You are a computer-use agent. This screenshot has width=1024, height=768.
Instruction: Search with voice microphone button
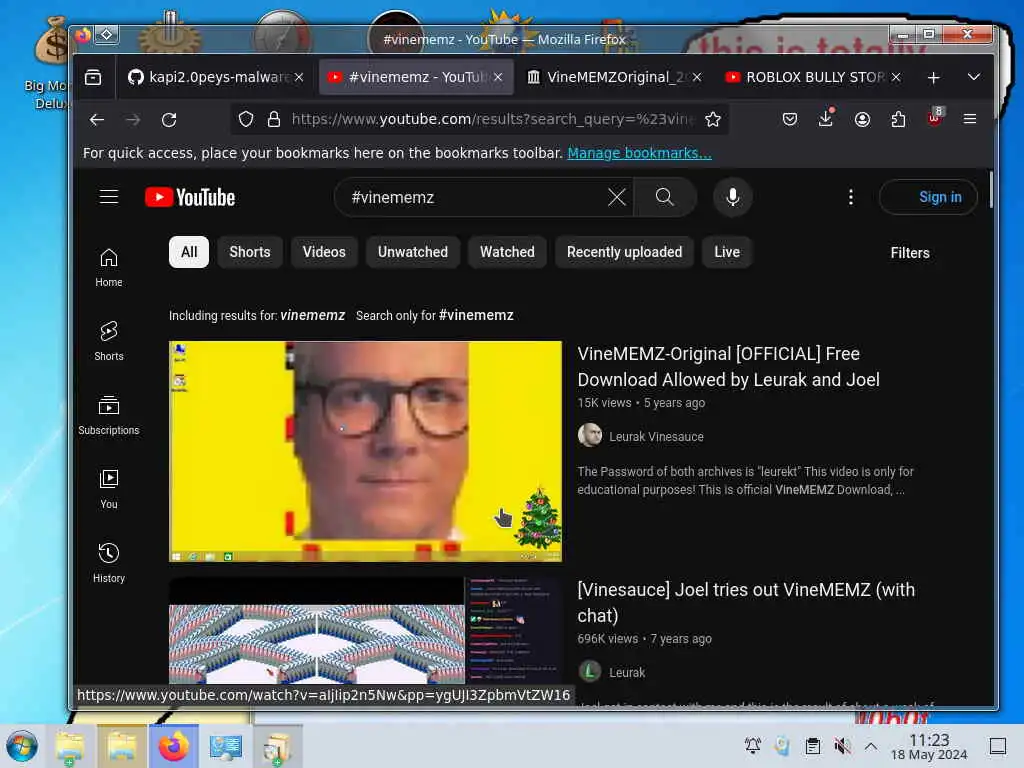(733, 197)
